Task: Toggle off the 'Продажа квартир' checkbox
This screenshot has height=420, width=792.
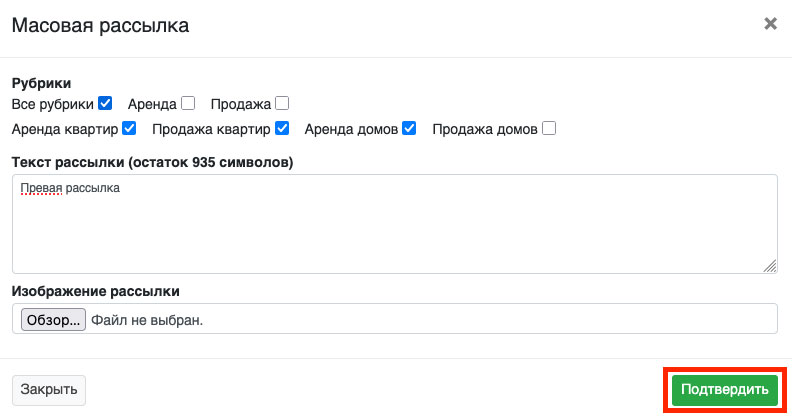Action: (x=282, y=129)
